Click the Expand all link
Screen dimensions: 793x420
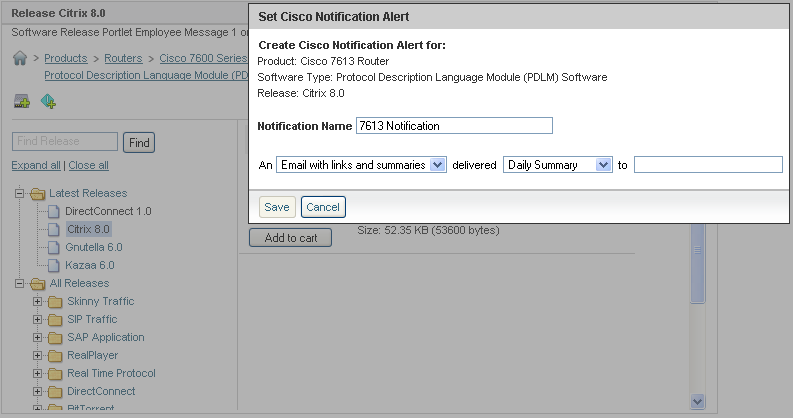coord(36,165)
